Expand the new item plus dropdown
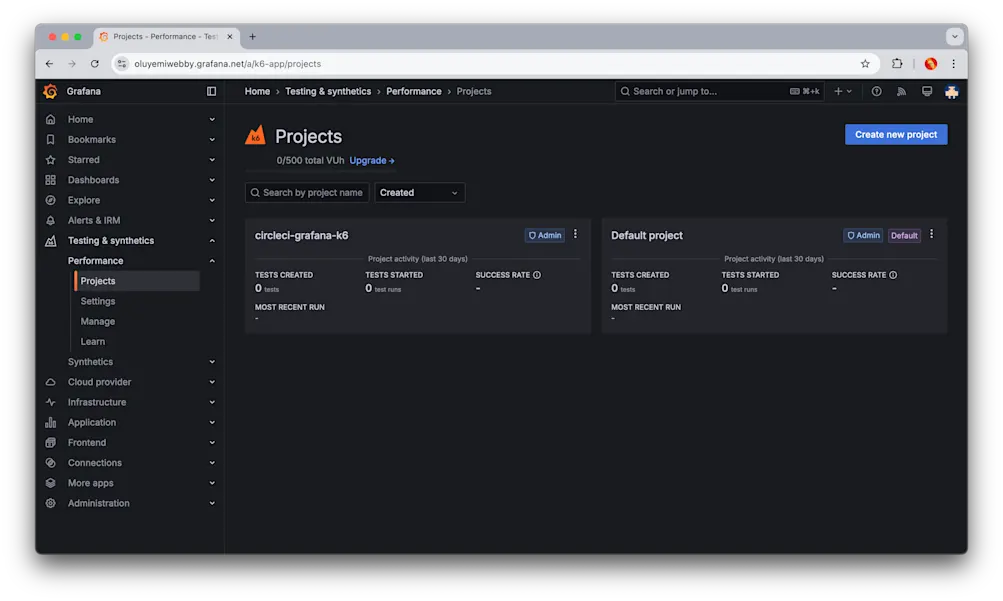 pyautogui.click(x=843, y=91)
